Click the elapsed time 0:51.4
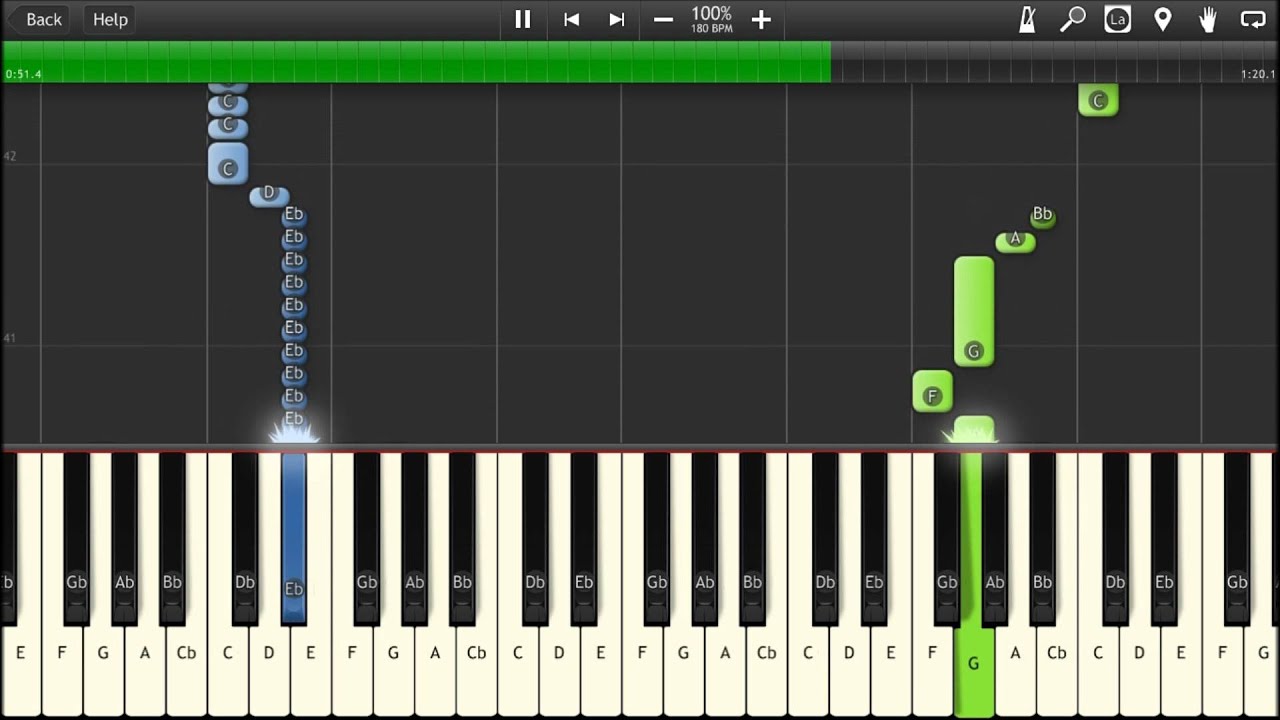The image size is (1280, 720). pos(23,74)
